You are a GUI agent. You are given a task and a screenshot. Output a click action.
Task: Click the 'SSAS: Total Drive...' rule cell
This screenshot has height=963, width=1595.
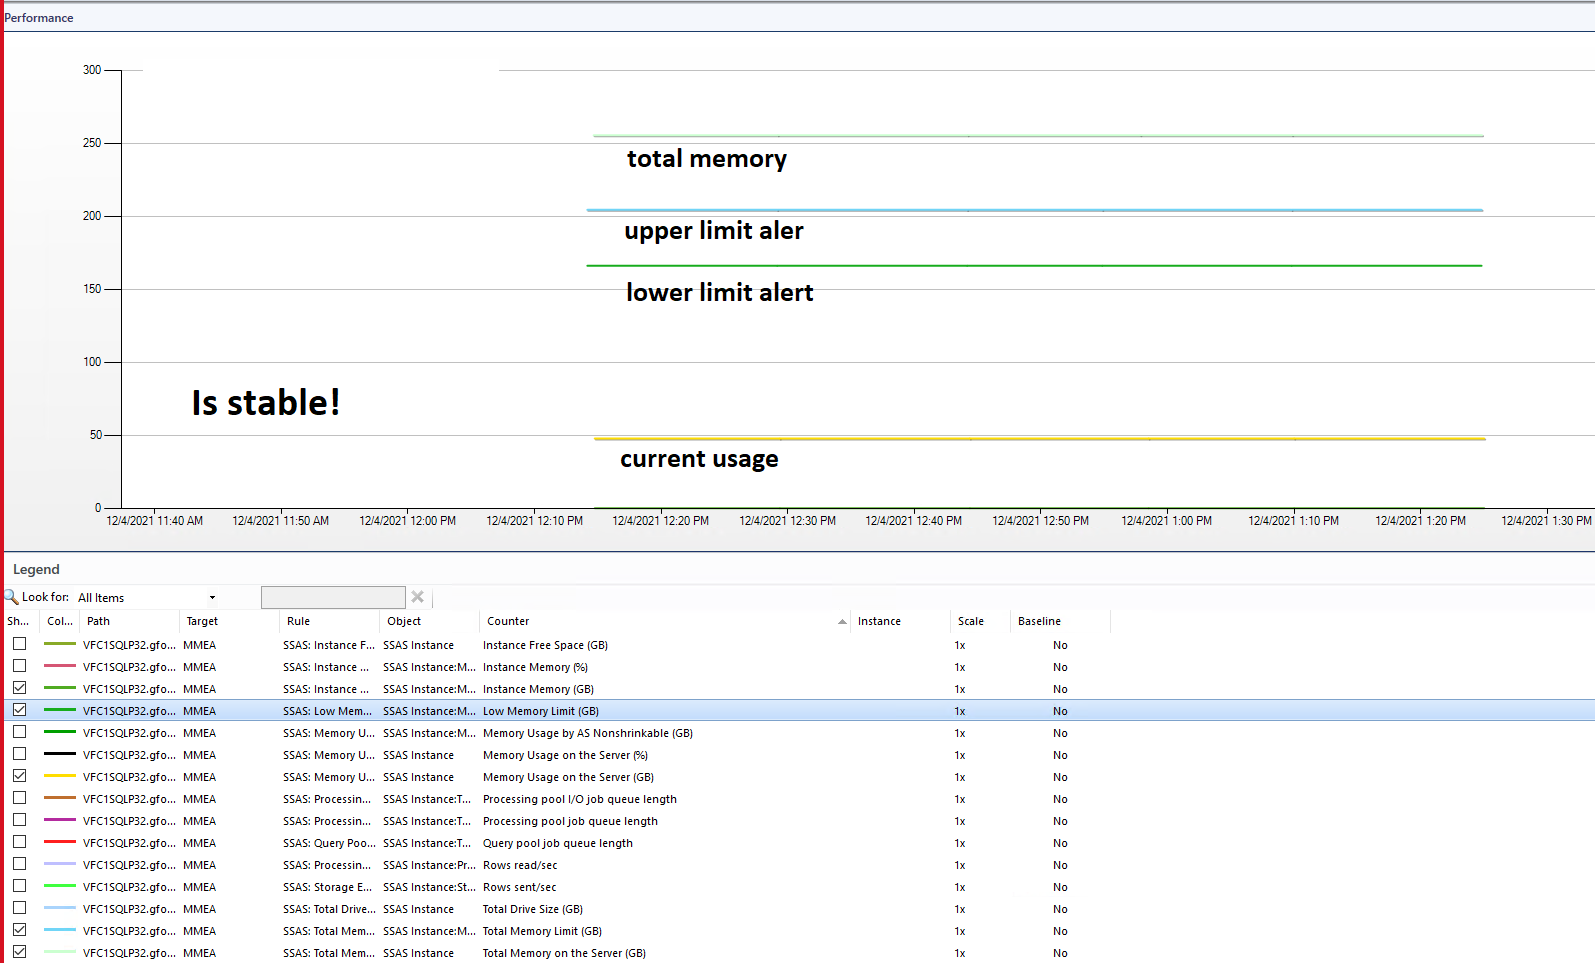pos(329,909)
